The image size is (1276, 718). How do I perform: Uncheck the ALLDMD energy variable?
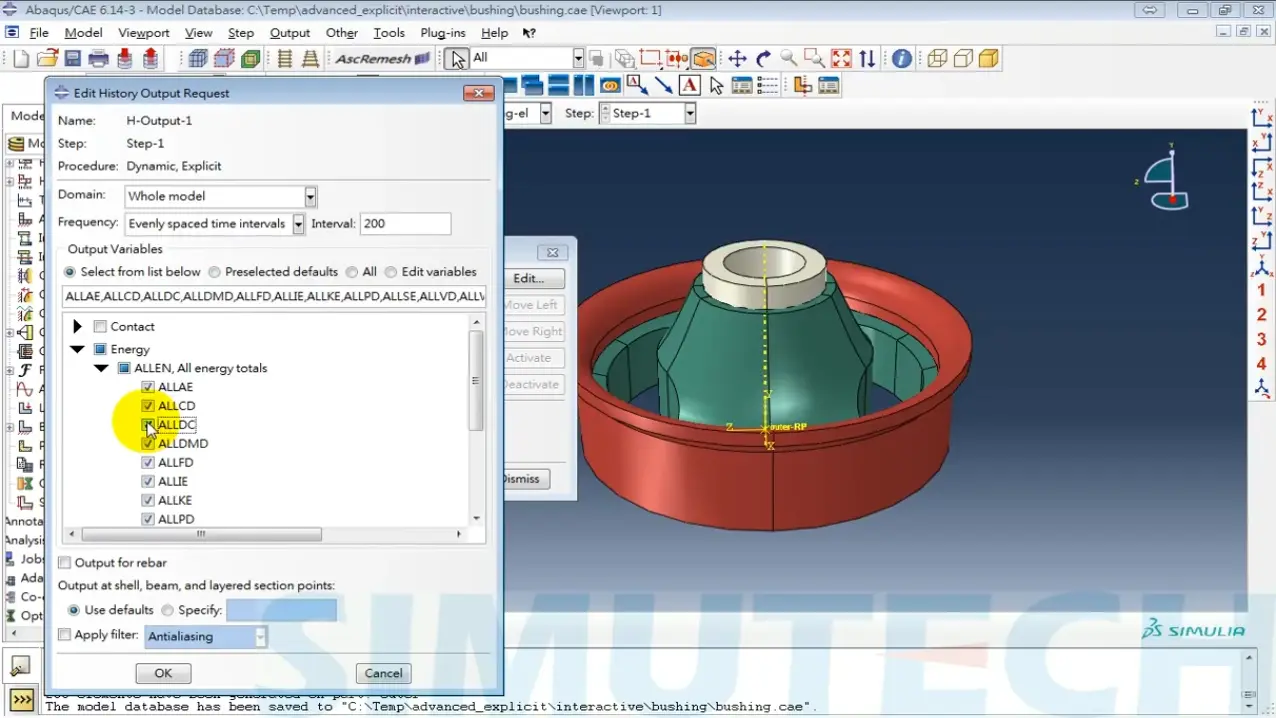(148, 444)
